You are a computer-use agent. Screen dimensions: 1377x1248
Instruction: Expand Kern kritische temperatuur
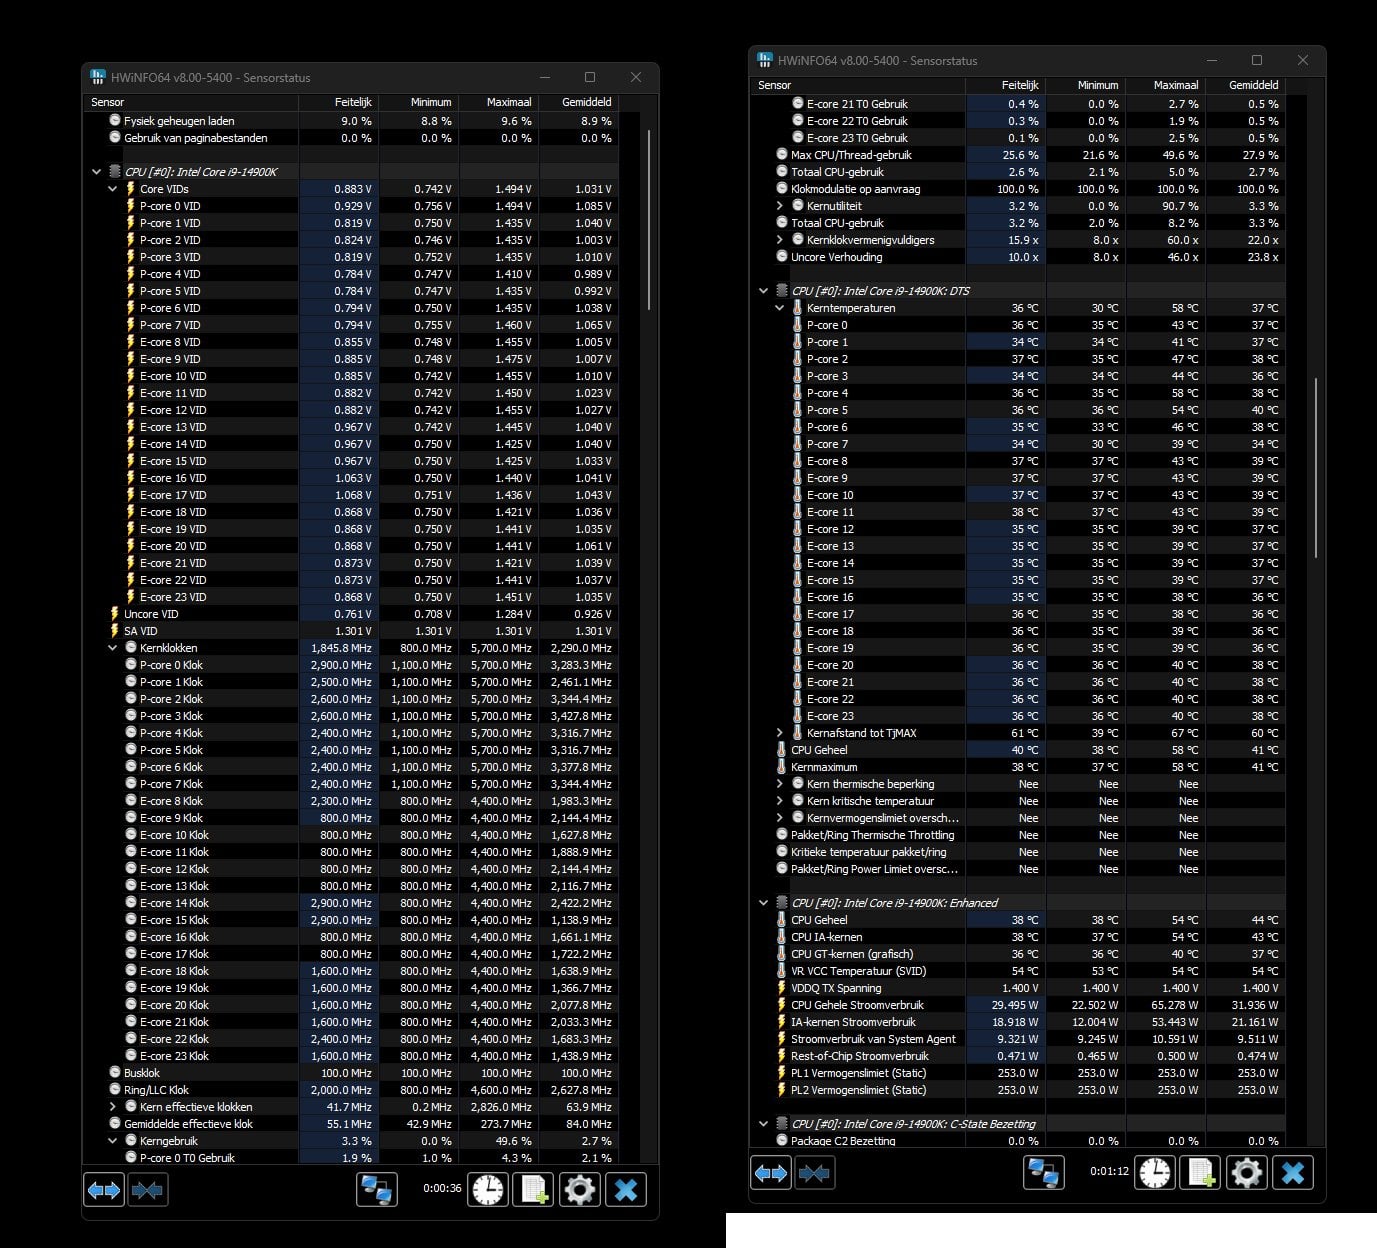pyautogui.click(x=780, y=801)
